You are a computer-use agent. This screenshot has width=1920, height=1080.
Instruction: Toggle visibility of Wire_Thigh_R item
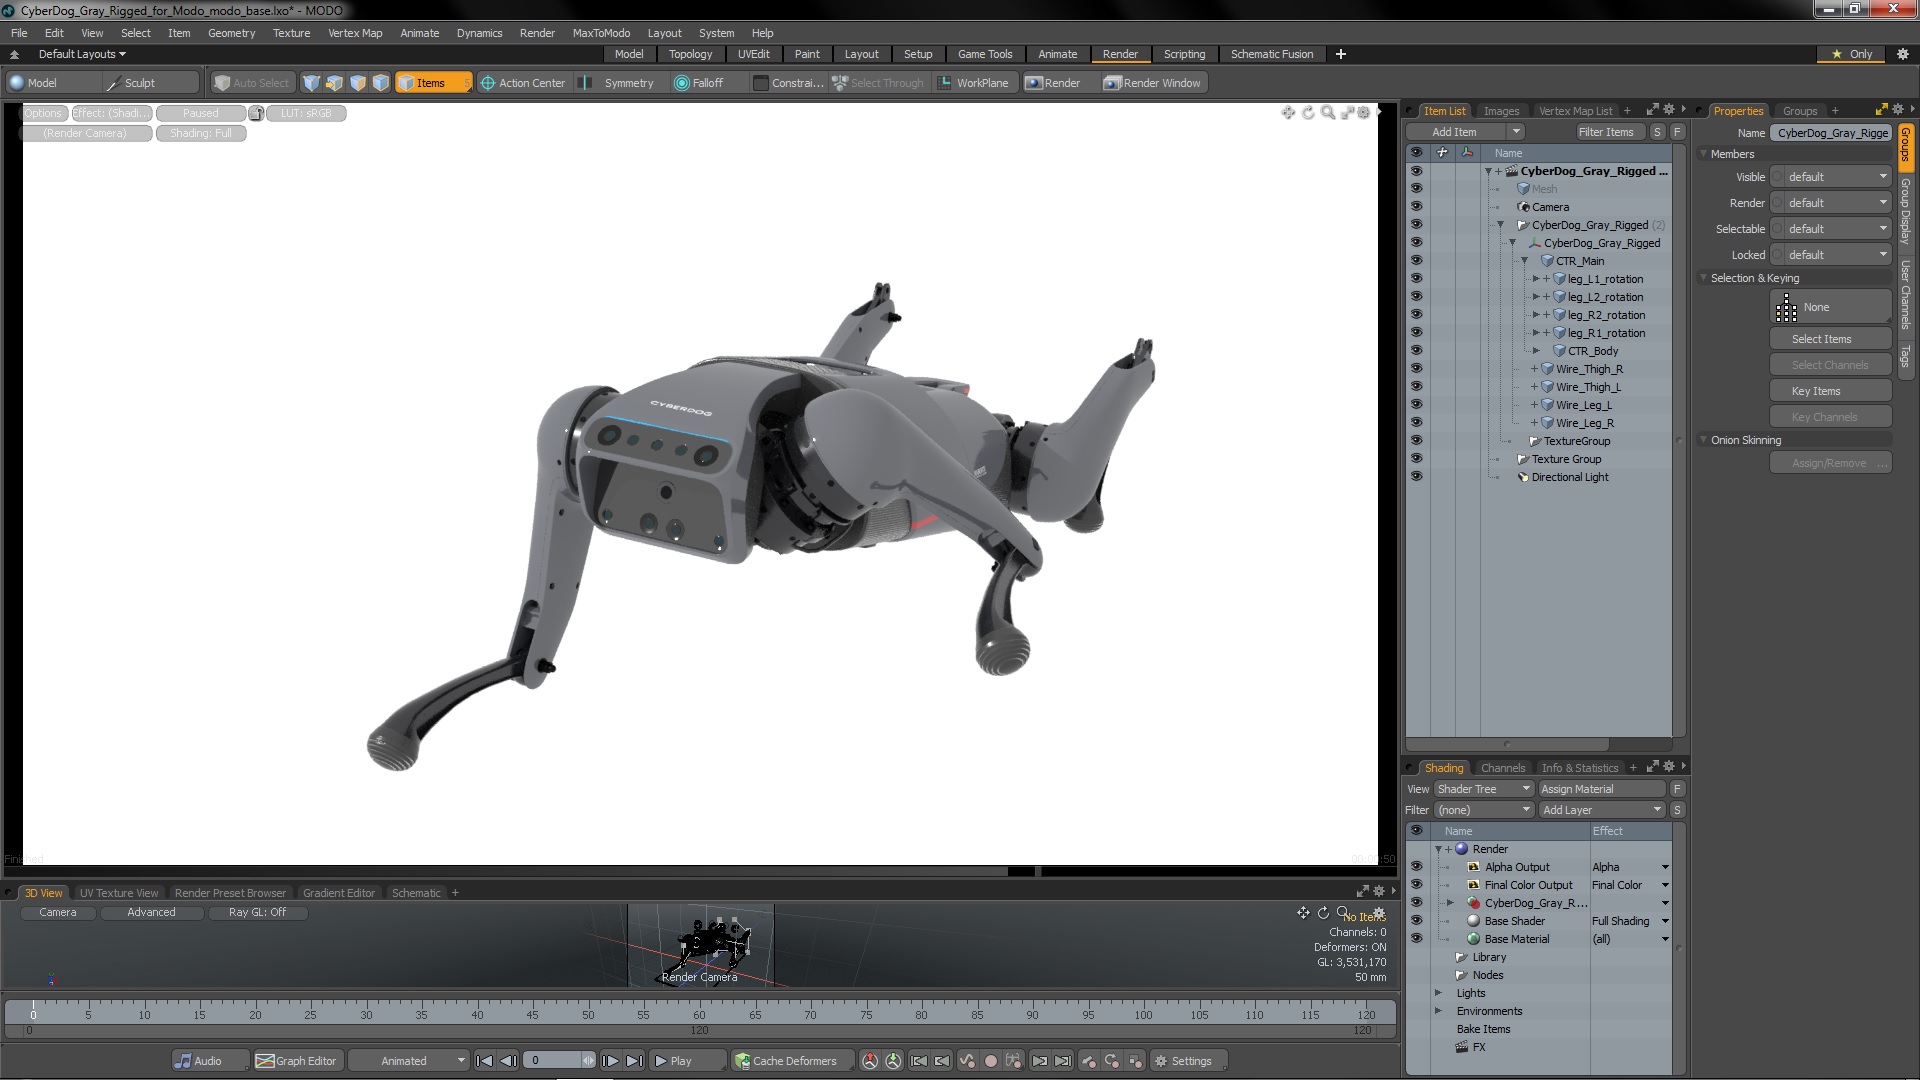[1416, 369]
